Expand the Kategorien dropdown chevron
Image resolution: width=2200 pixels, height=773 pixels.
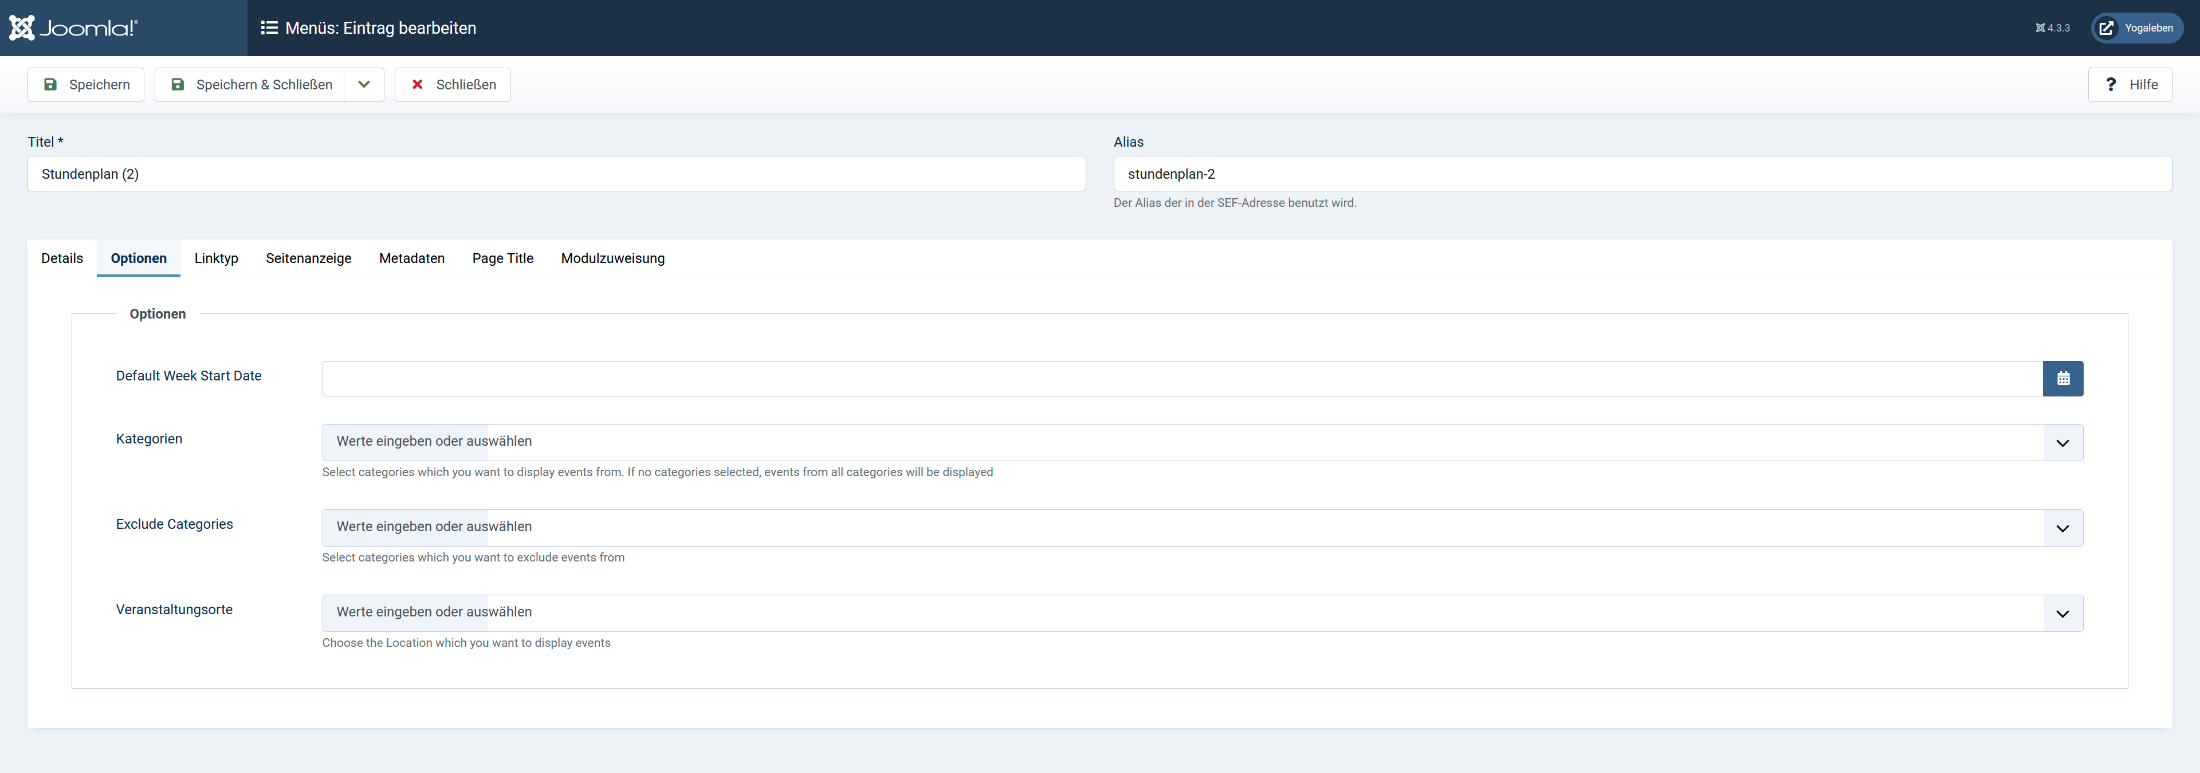click(x=2062, y=443)
